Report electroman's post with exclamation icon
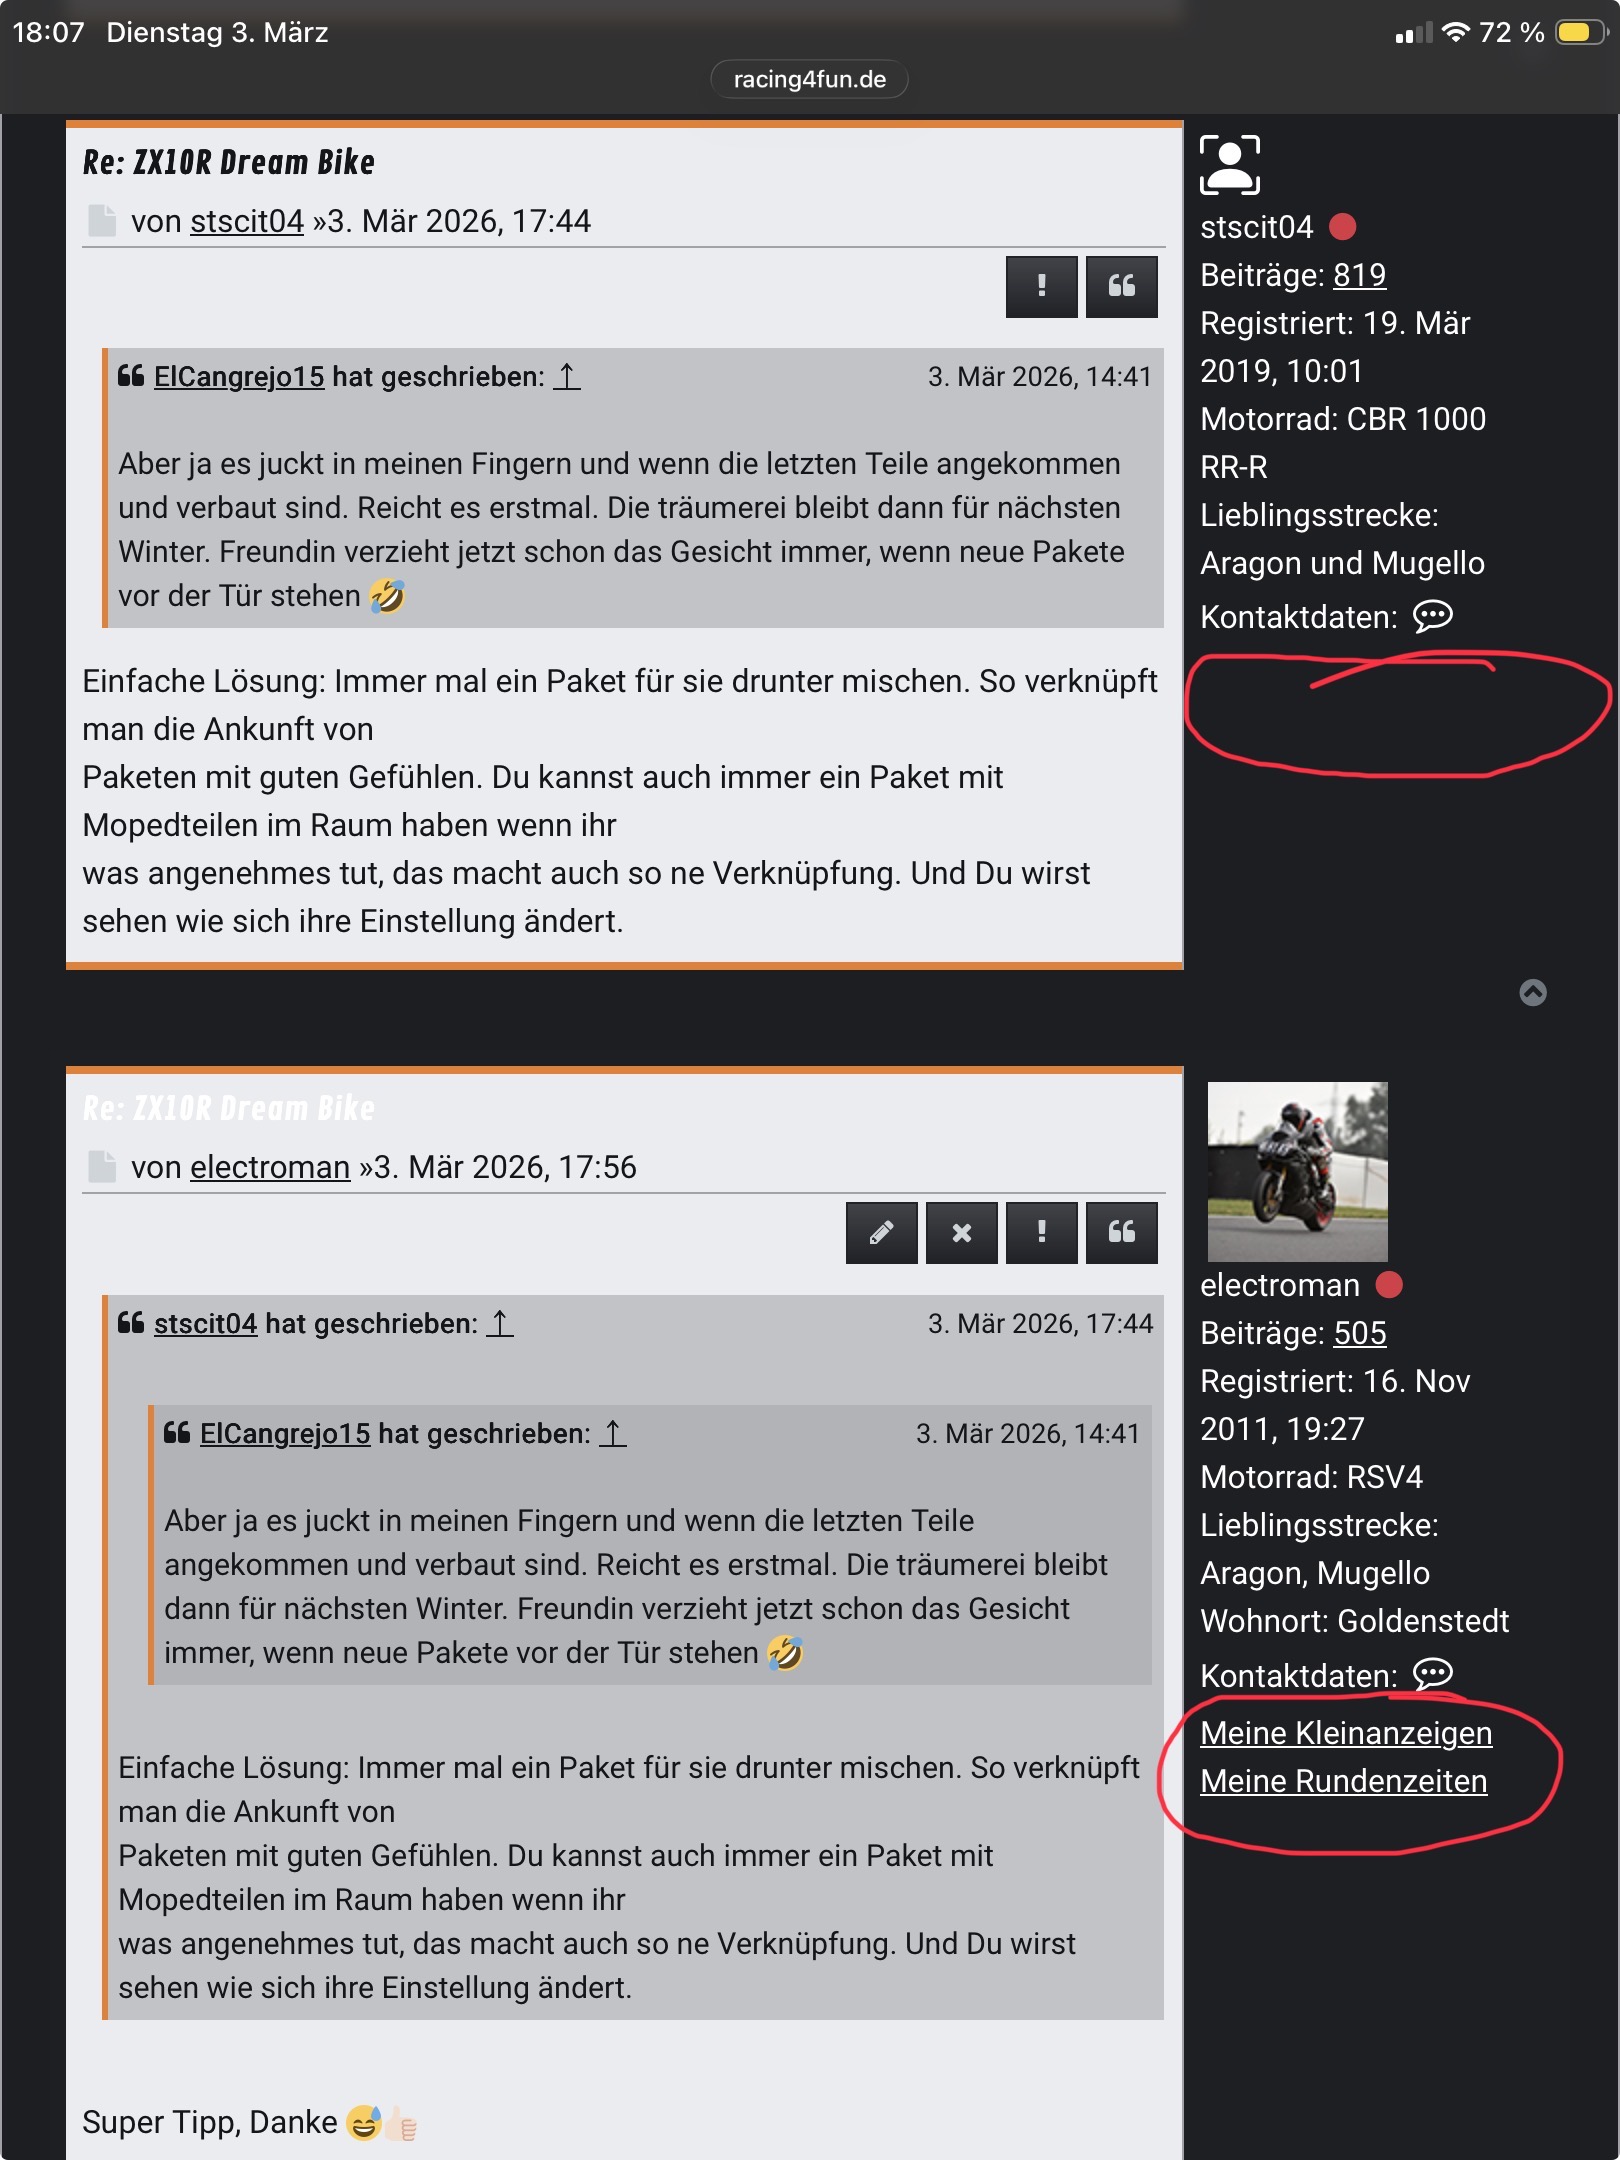 point(1041,1233)
